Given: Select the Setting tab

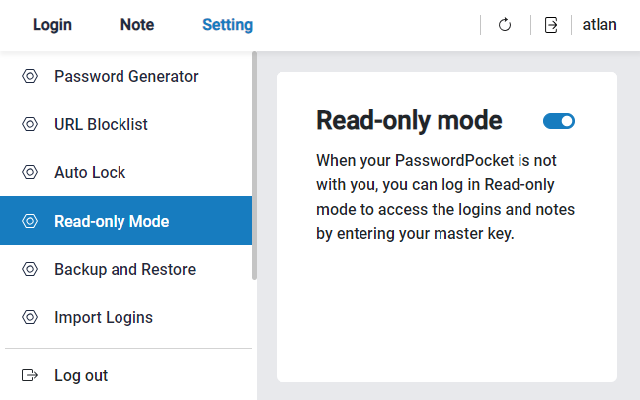Looking at the screenshot, I should [x=227, y=25].
